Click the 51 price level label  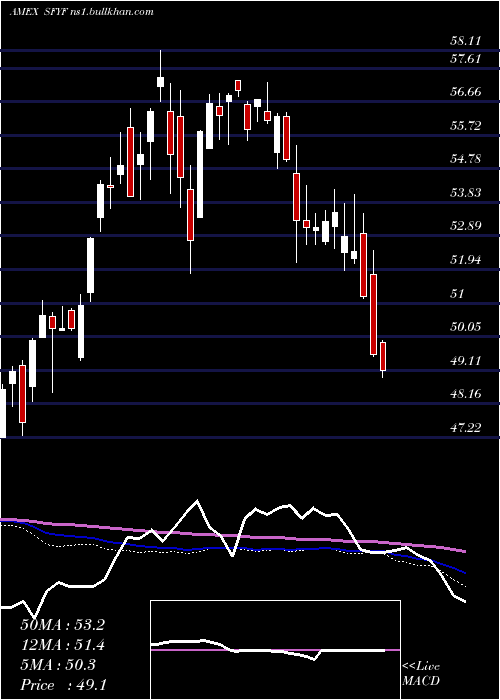coord(458,294)
